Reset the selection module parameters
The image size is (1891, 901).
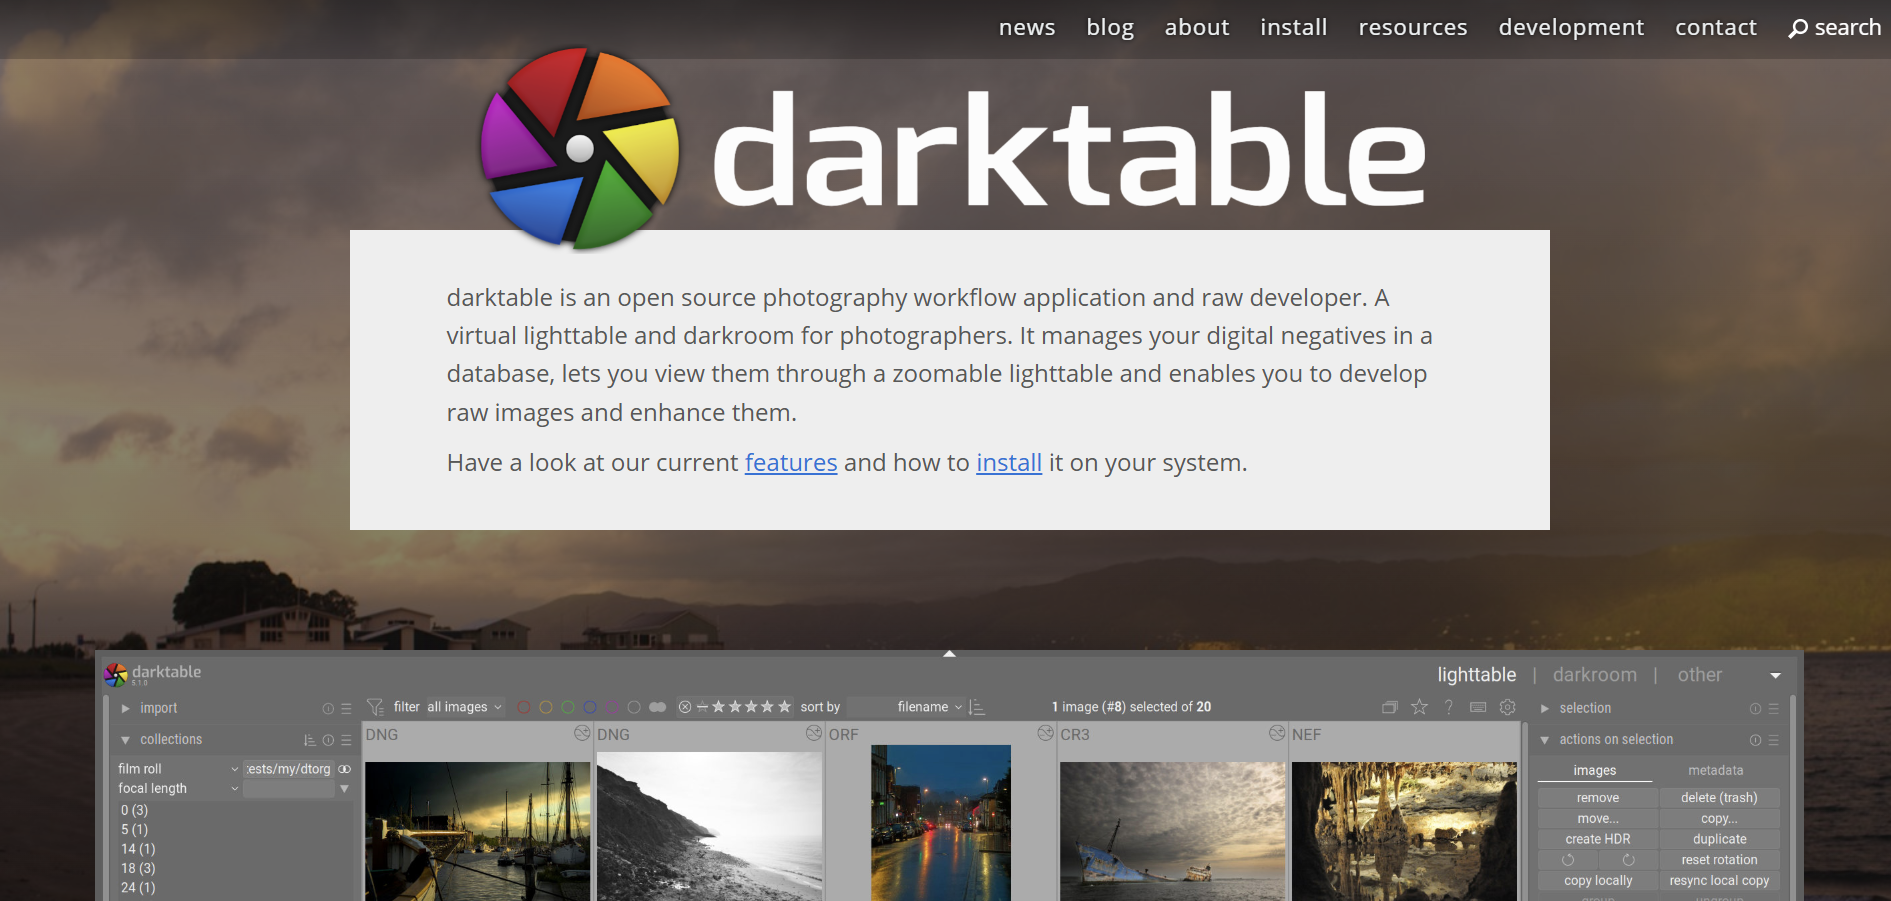tap(1755, 708)
